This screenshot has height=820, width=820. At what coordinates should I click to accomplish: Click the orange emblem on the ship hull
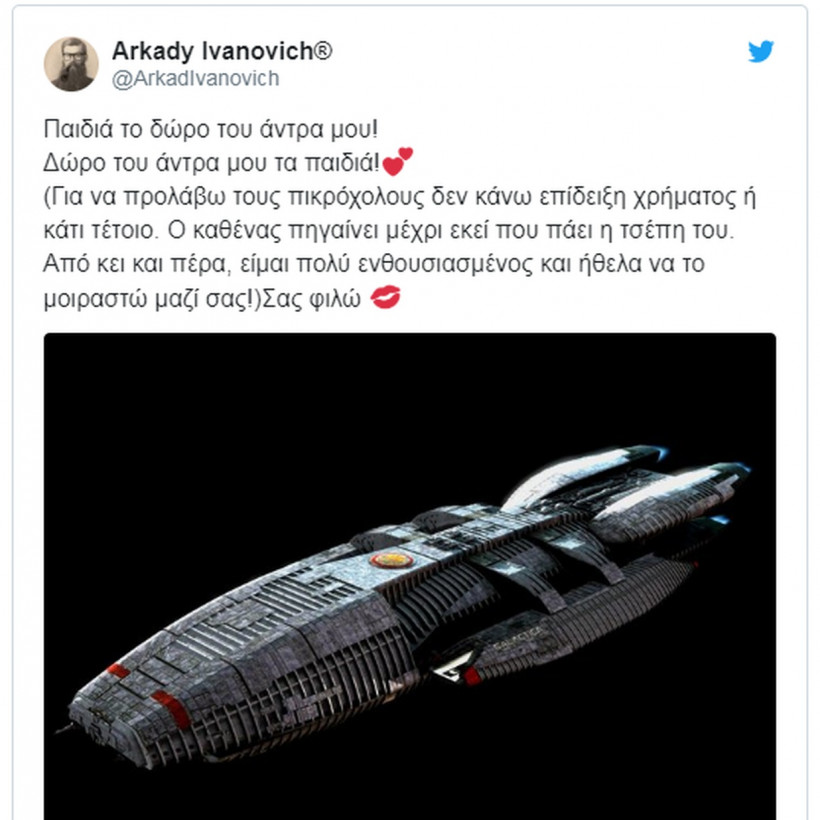tap(392, 560)
